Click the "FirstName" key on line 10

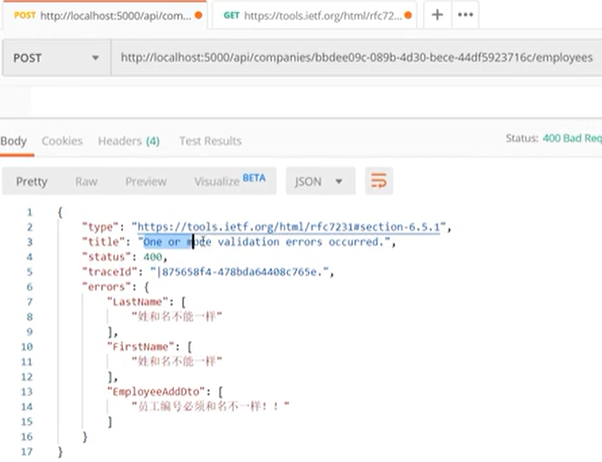tap(141, 347)
